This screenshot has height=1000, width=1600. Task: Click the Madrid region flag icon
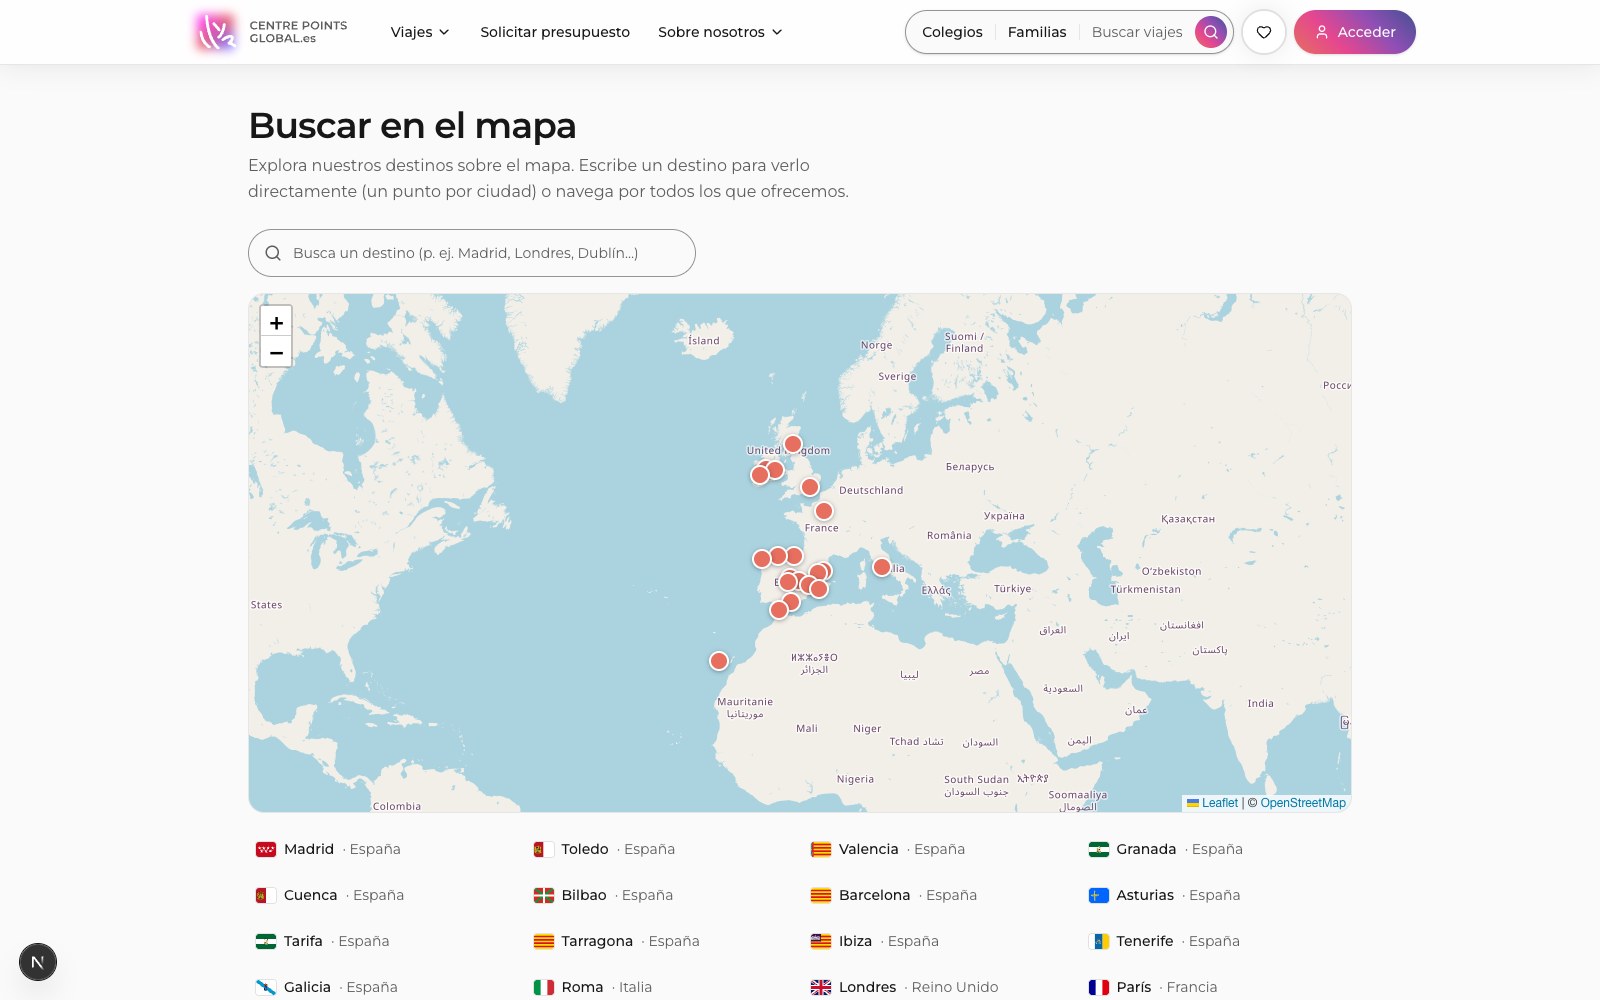point(266,849)
